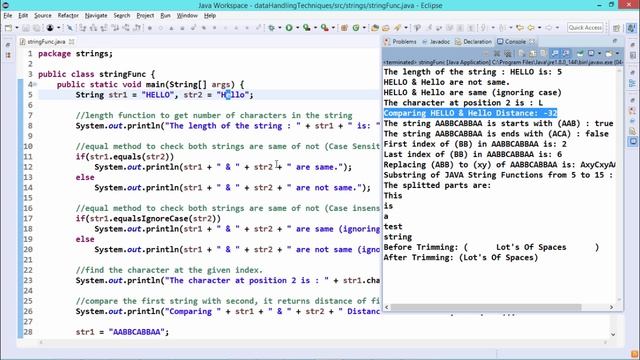Click the Save icon in toolbar
The image size is (640, 360).
coord(26,28)
